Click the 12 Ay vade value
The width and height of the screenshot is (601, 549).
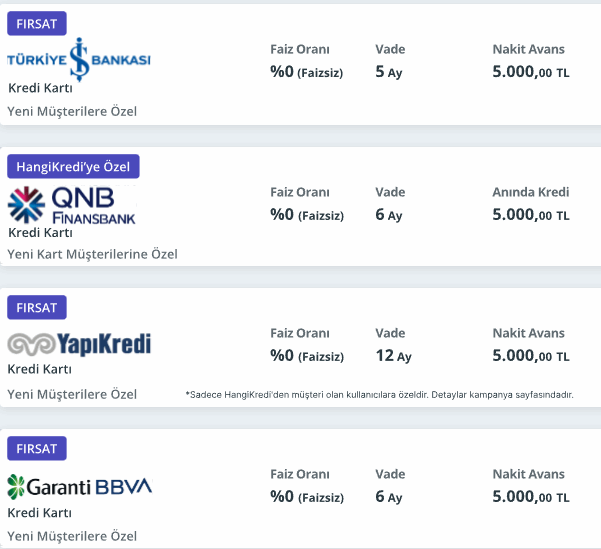pos(393,356)
